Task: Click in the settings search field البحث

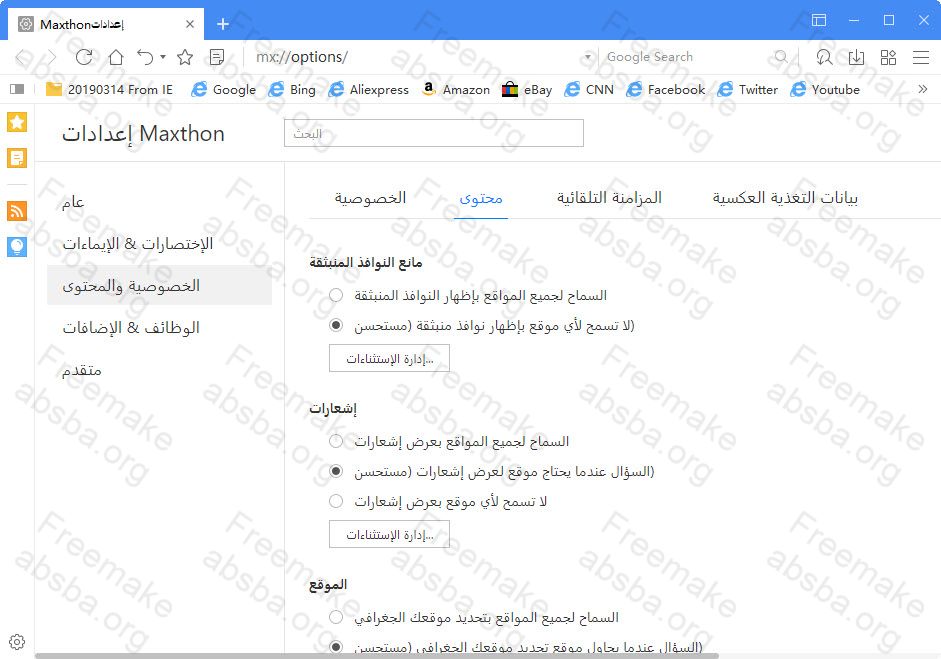Action: (x=433, y=133)
